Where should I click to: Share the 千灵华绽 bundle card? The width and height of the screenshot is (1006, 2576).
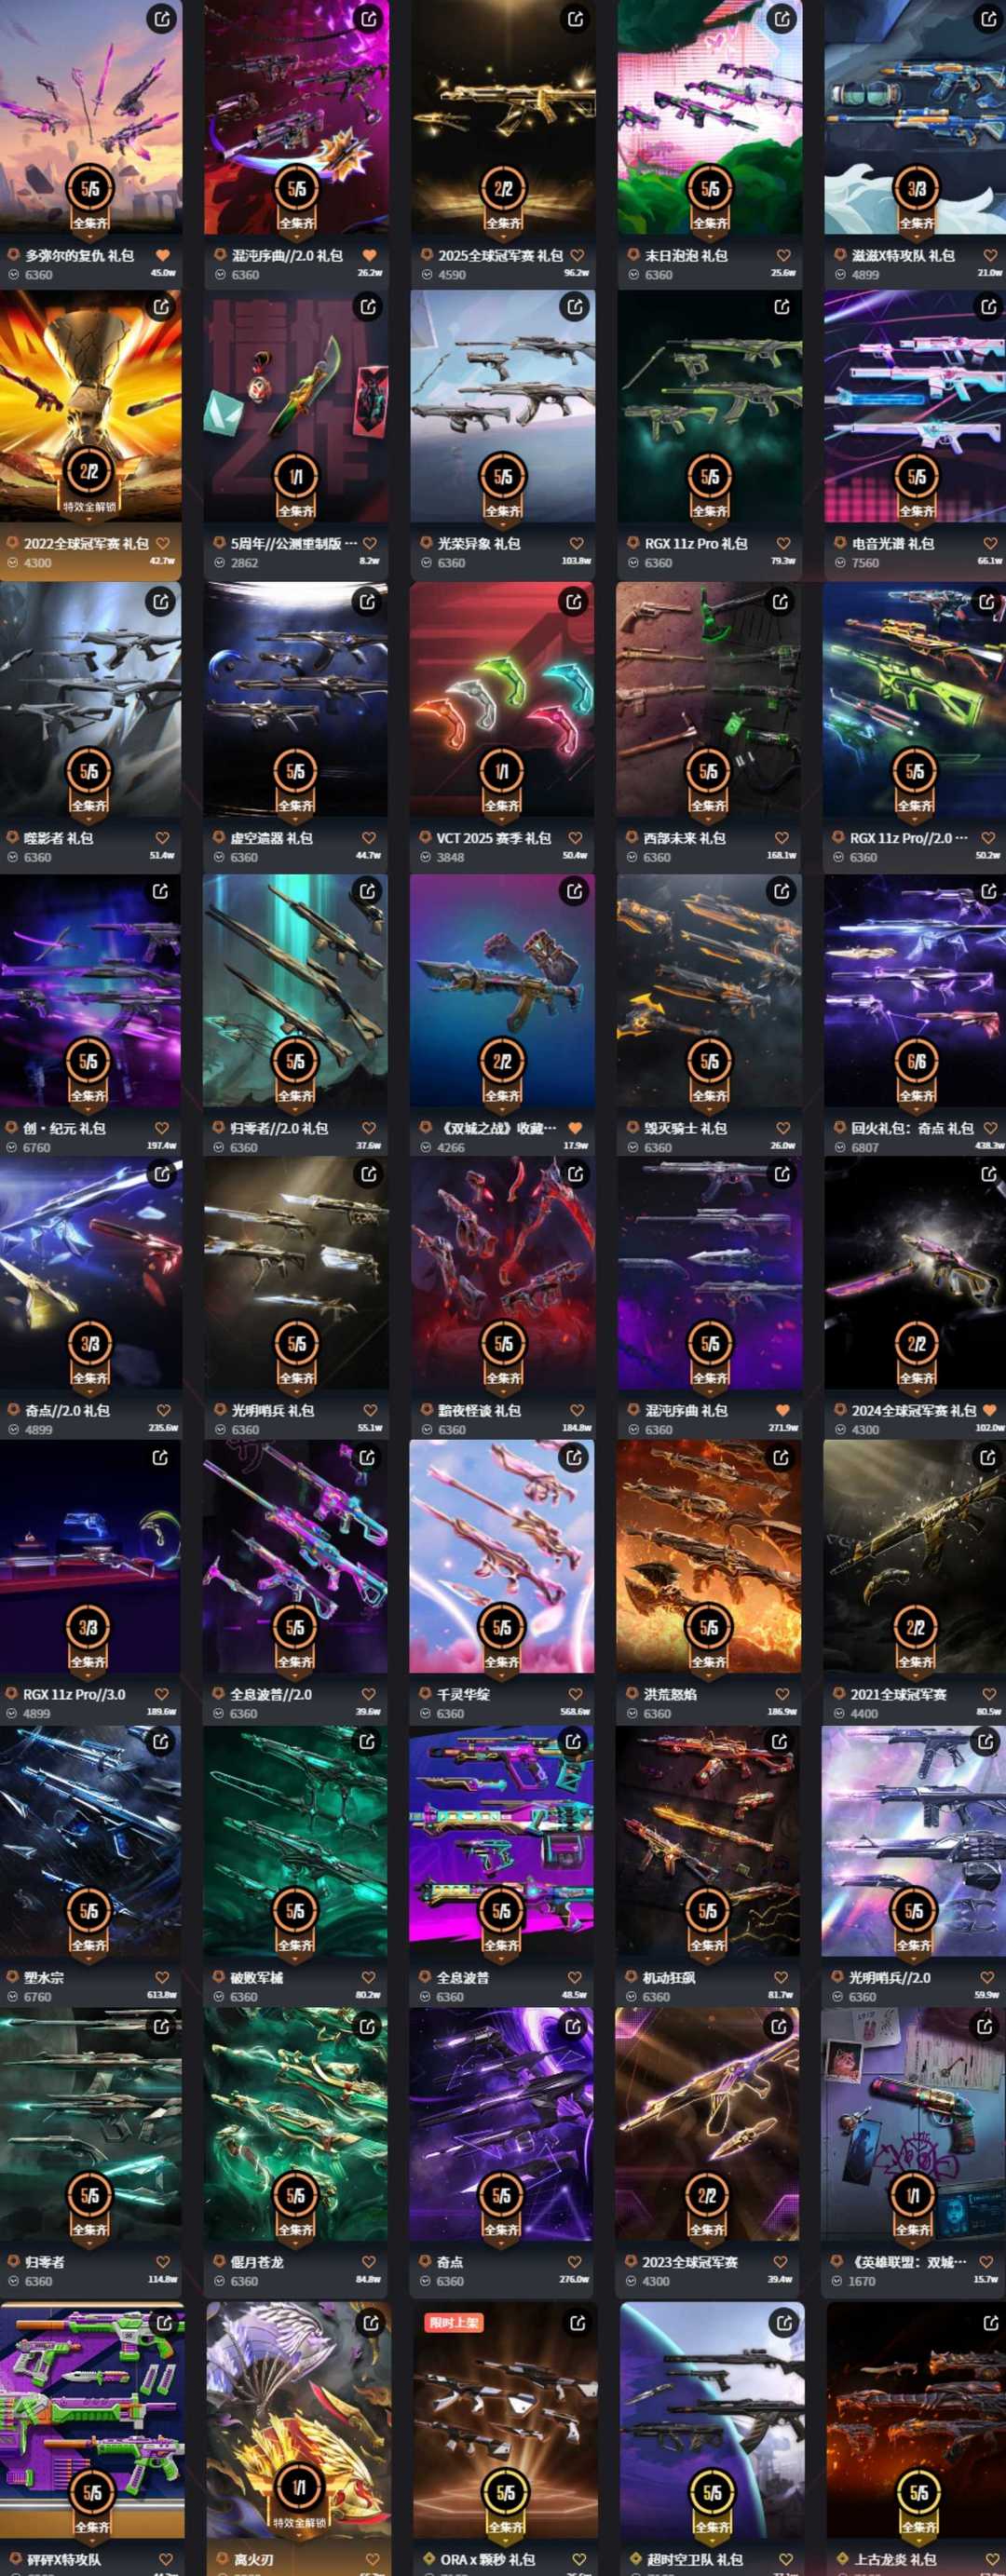coord(574,1457)
